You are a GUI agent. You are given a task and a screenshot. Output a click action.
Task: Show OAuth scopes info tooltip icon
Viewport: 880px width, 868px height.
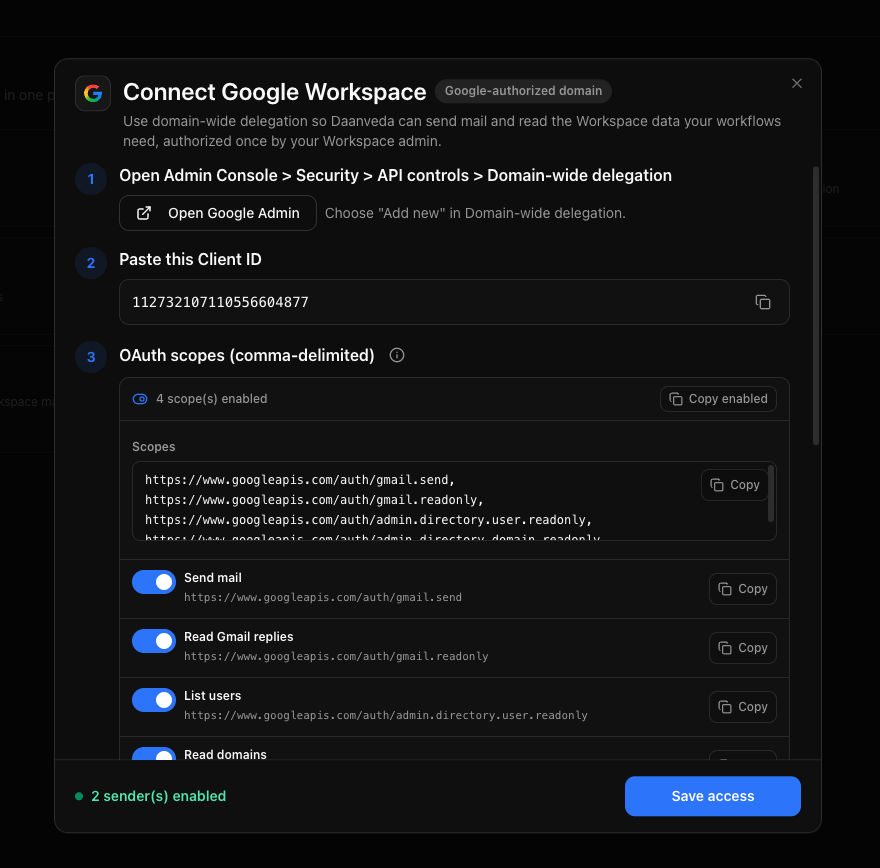tap(397, 355)
